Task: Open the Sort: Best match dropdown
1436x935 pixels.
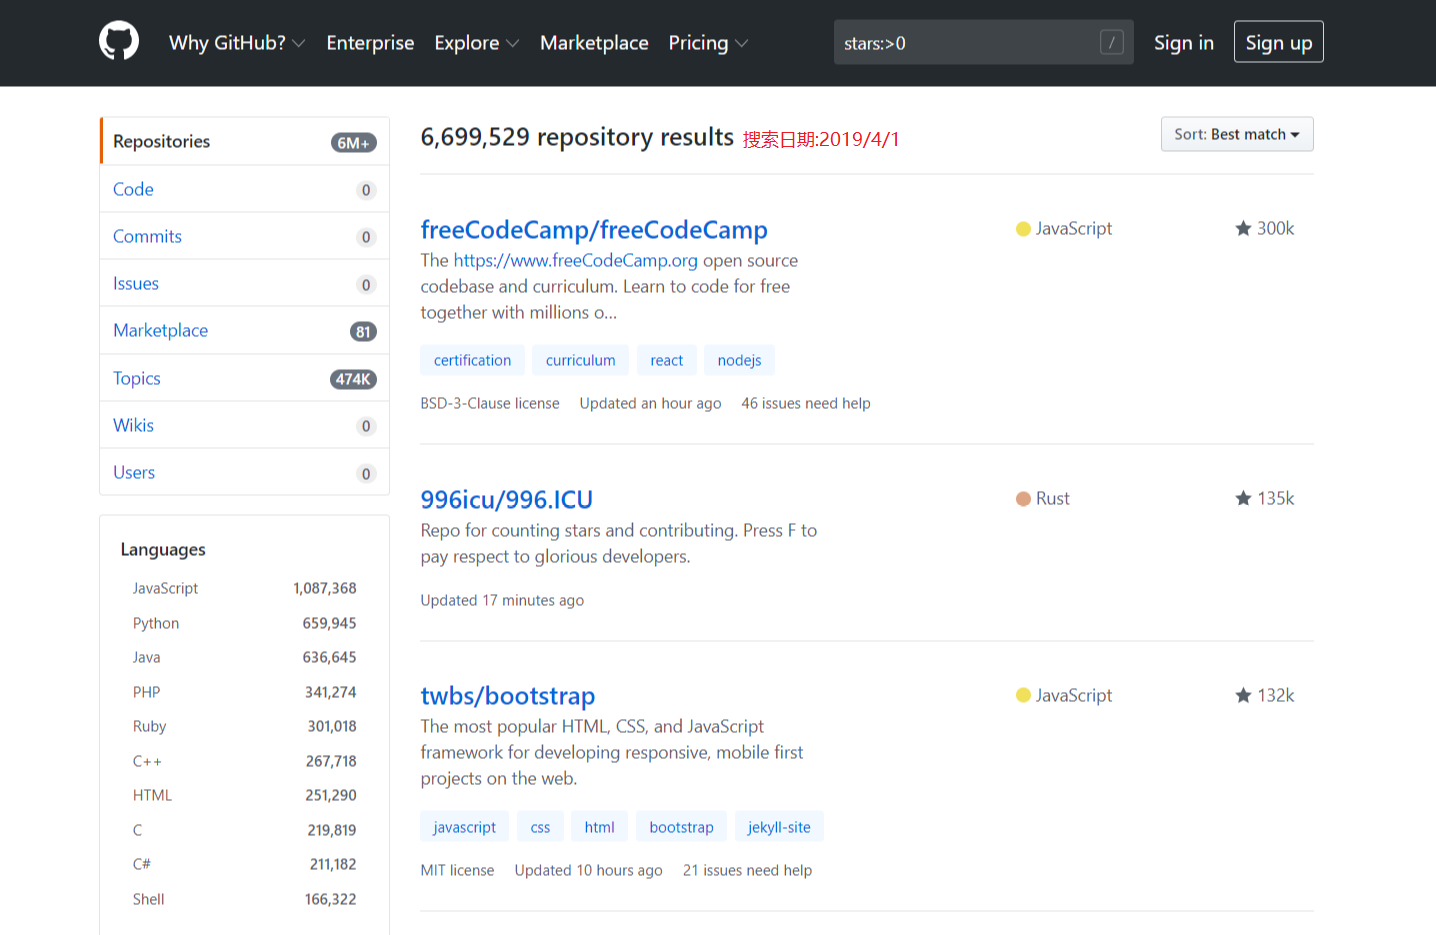Action: [1237, 134]
